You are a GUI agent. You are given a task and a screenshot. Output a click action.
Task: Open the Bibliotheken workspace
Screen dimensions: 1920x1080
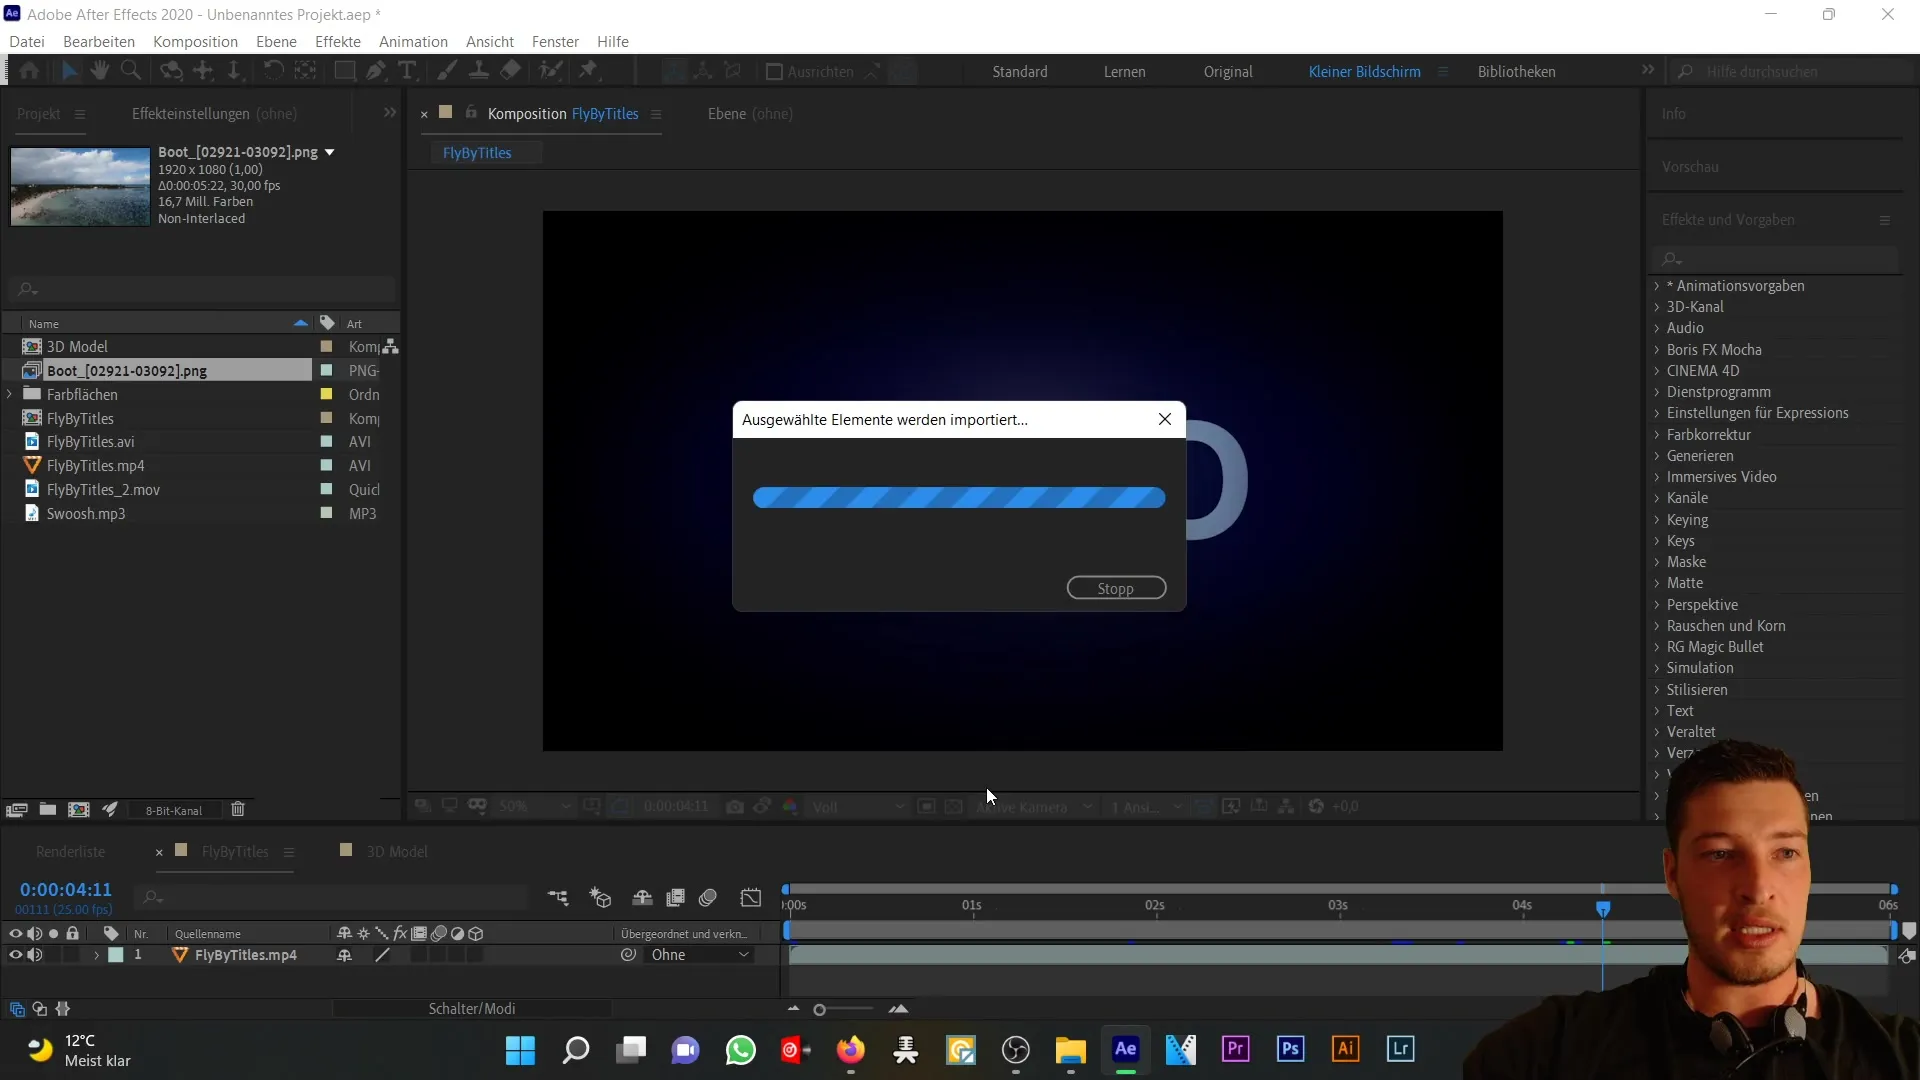click(1516, 72)
